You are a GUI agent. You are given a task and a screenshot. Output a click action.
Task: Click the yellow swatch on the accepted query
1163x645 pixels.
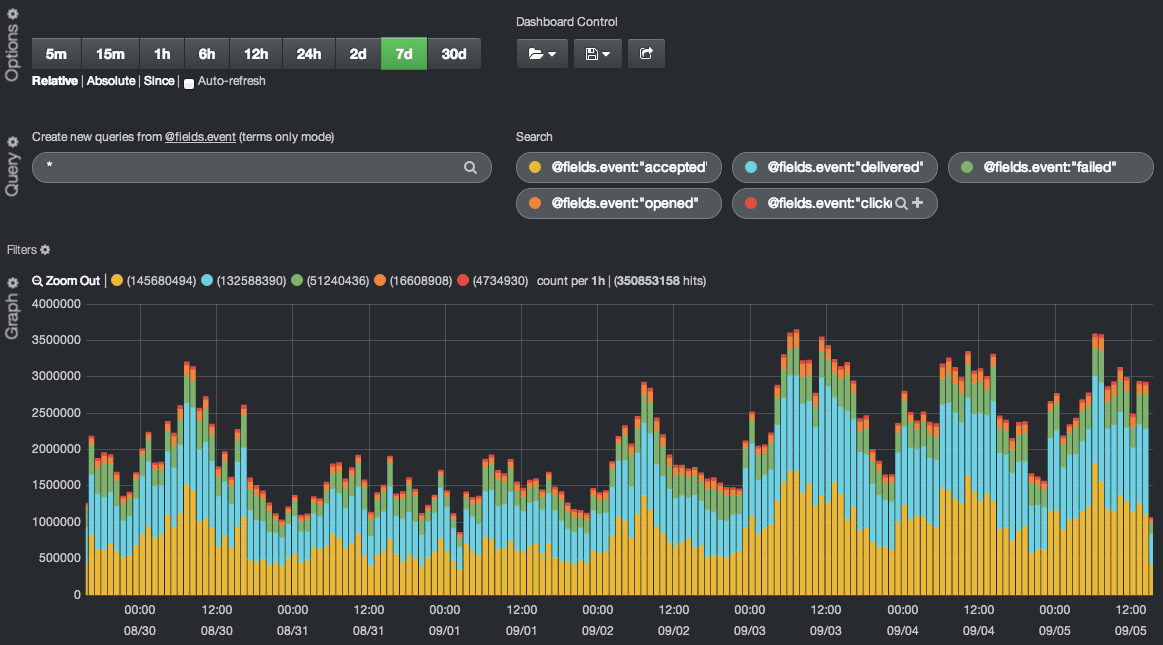[535, 168]
